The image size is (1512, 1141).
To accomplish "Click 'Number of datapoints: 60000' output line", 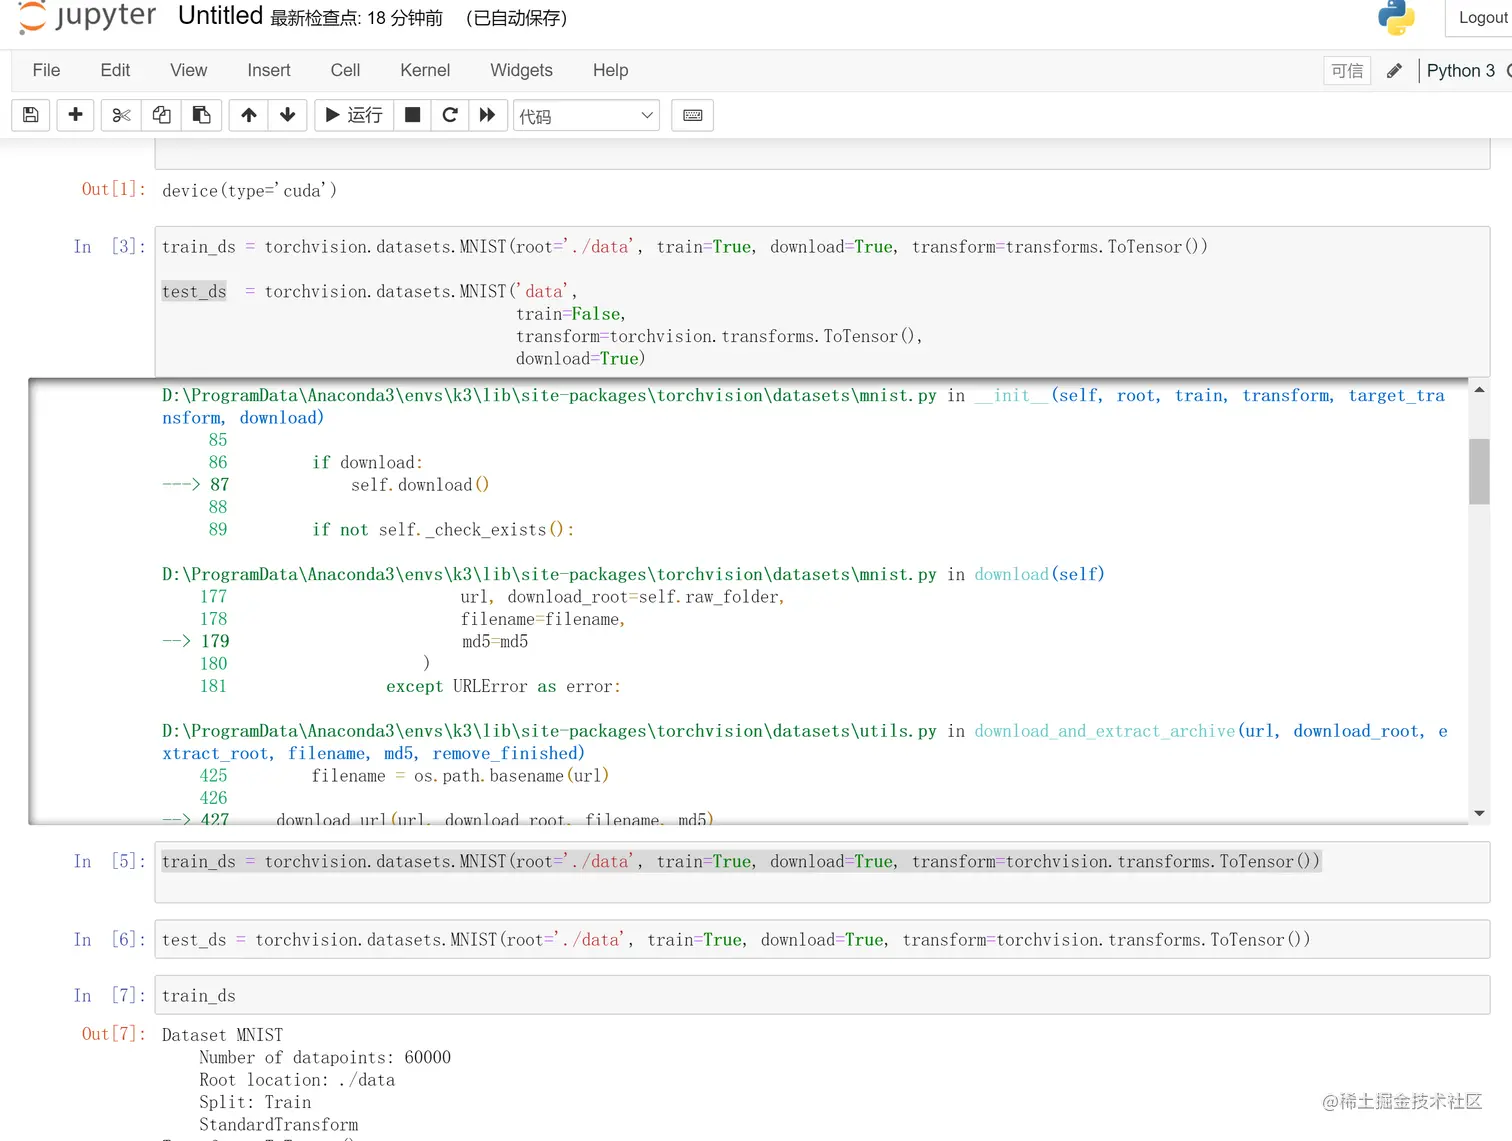I will (x=325, y=1058).
